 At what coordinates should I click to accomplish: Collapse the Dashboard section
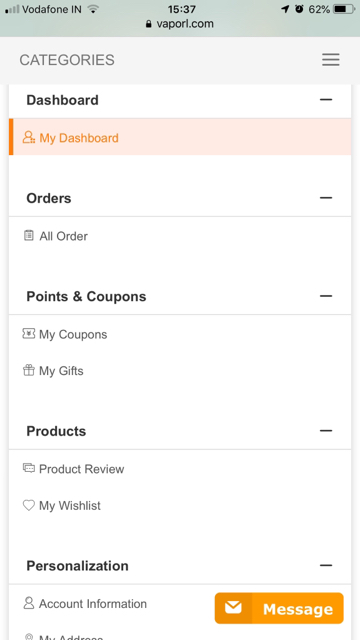tap(326, 100)
